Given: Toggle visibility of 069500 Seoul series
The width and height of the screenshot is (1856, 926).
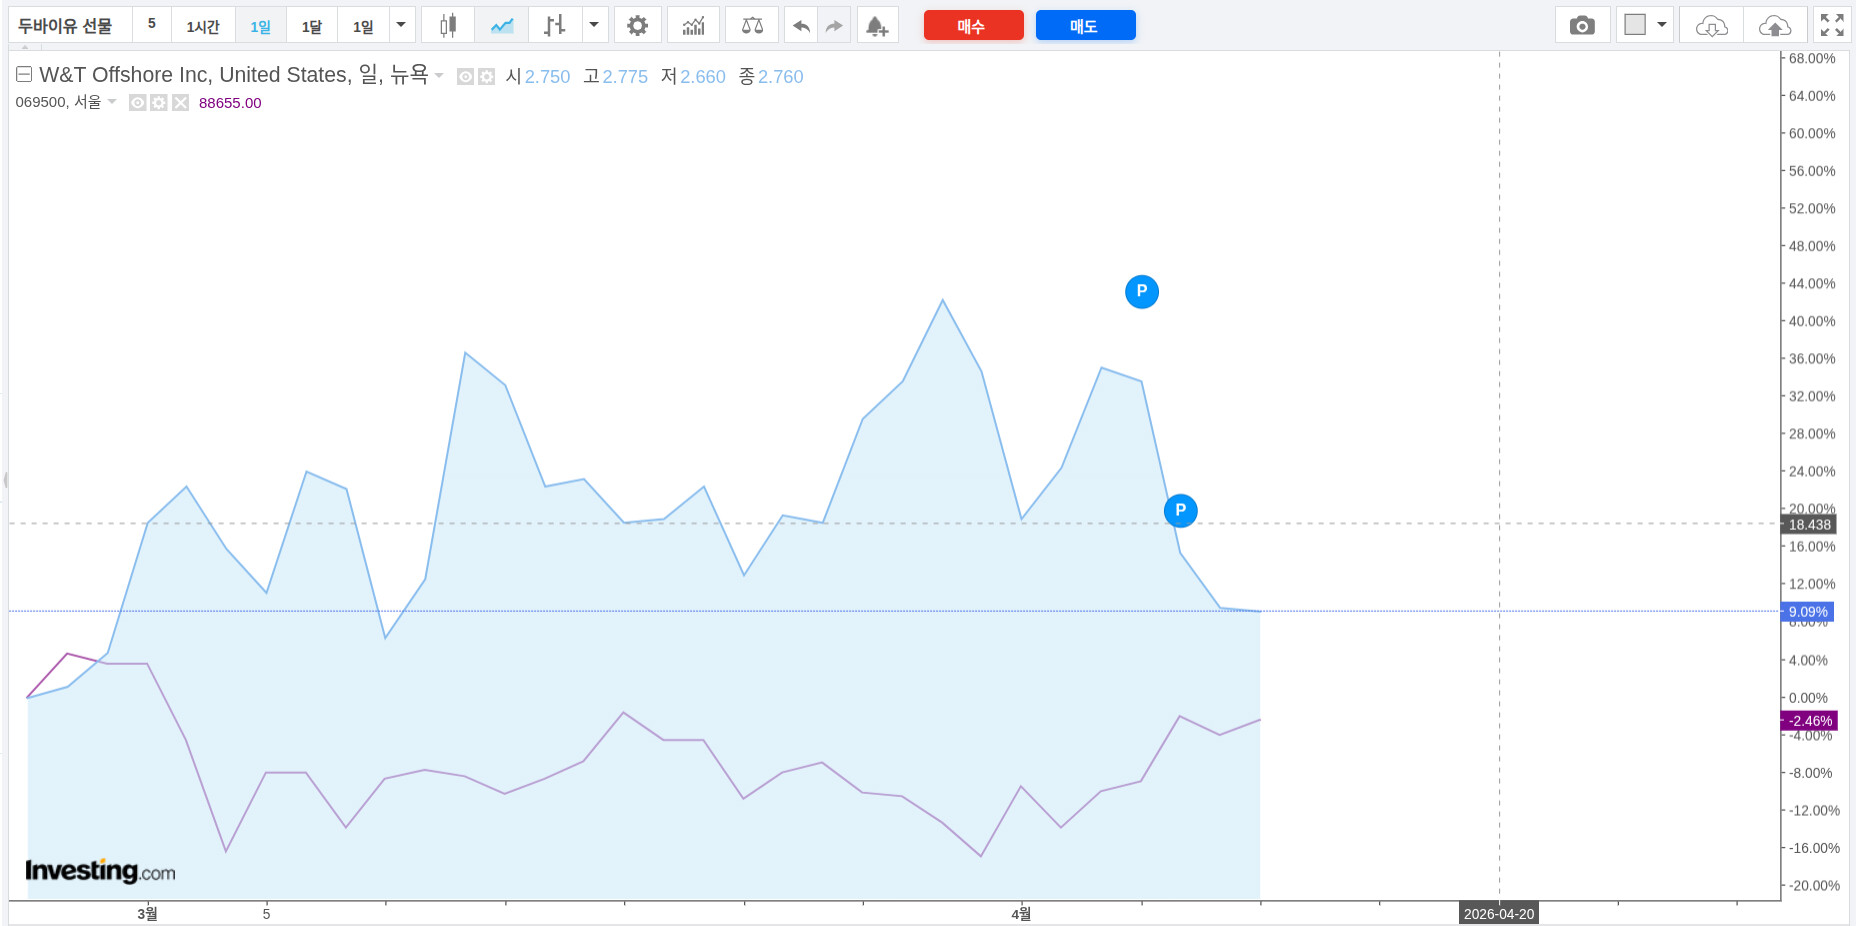Looking at the screenshot, I should 138,103.
